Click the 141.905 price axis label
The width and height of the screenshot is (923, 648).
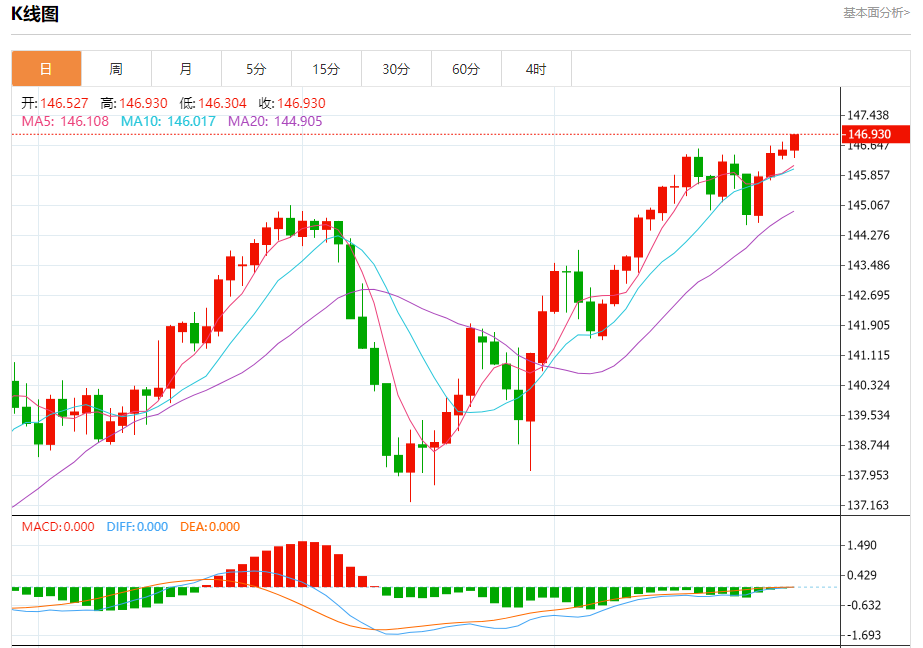(868, 325)
